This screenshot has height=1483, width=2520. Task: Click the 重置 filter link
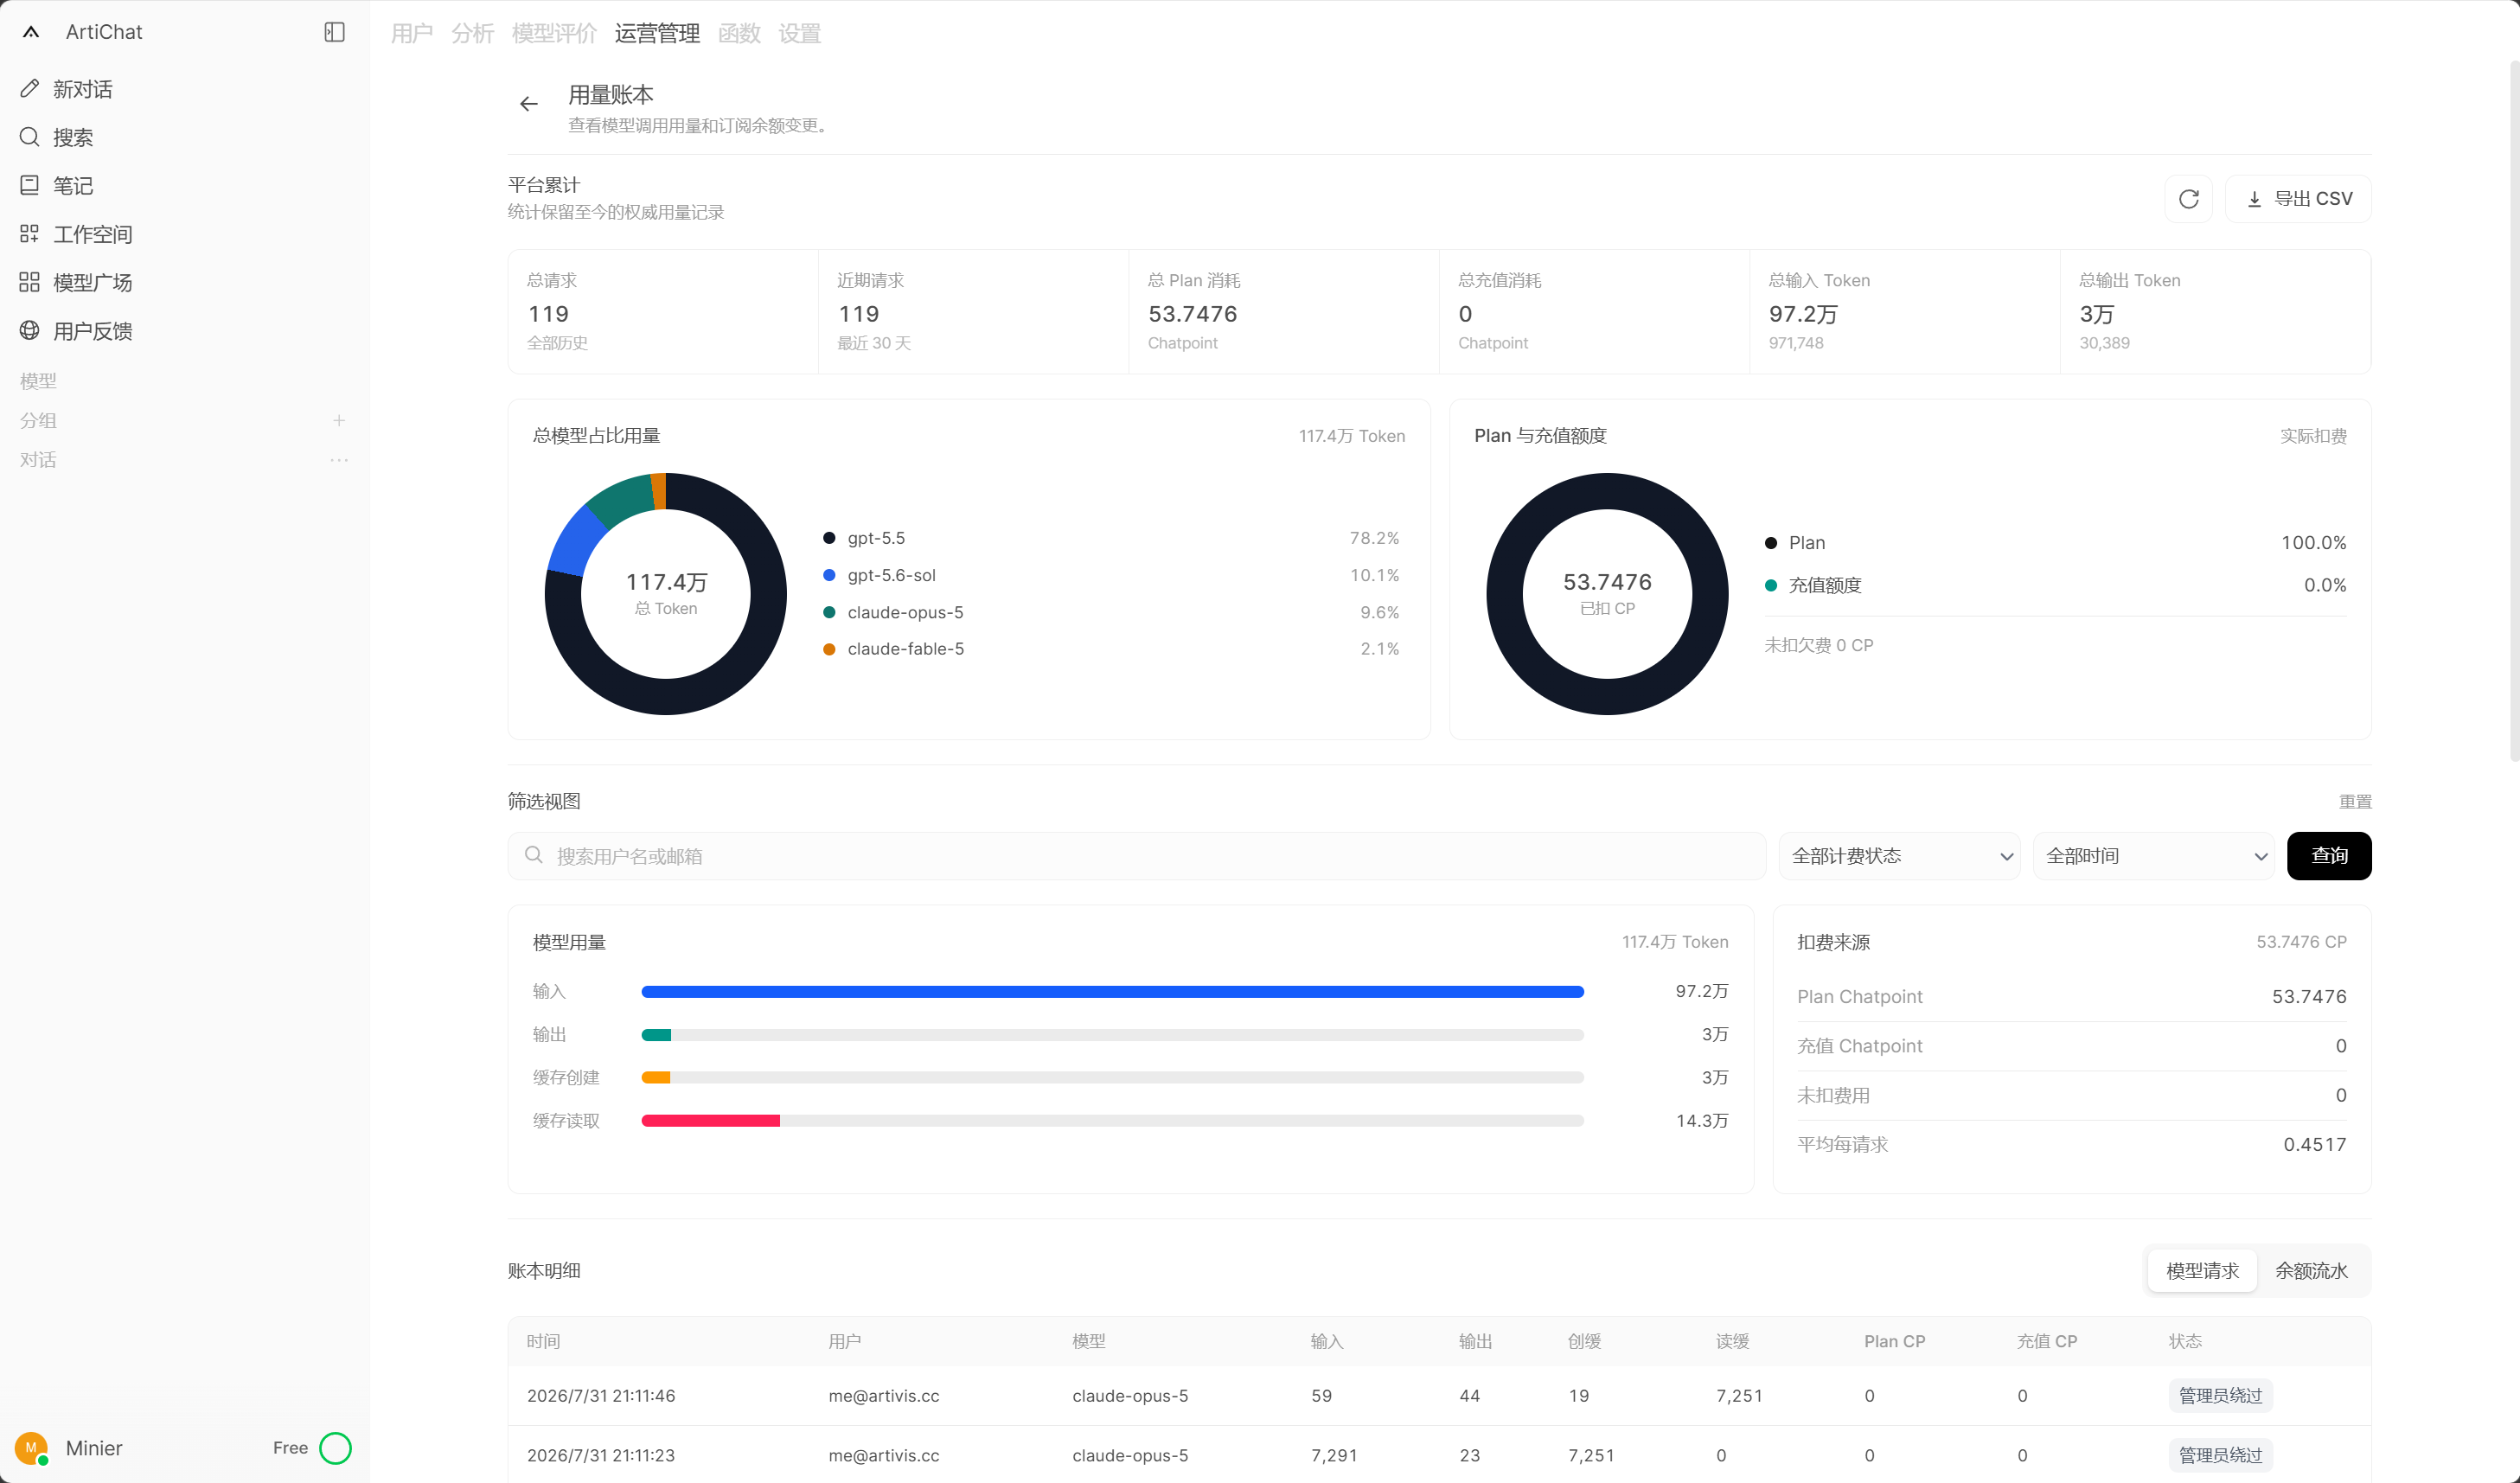2355,802
